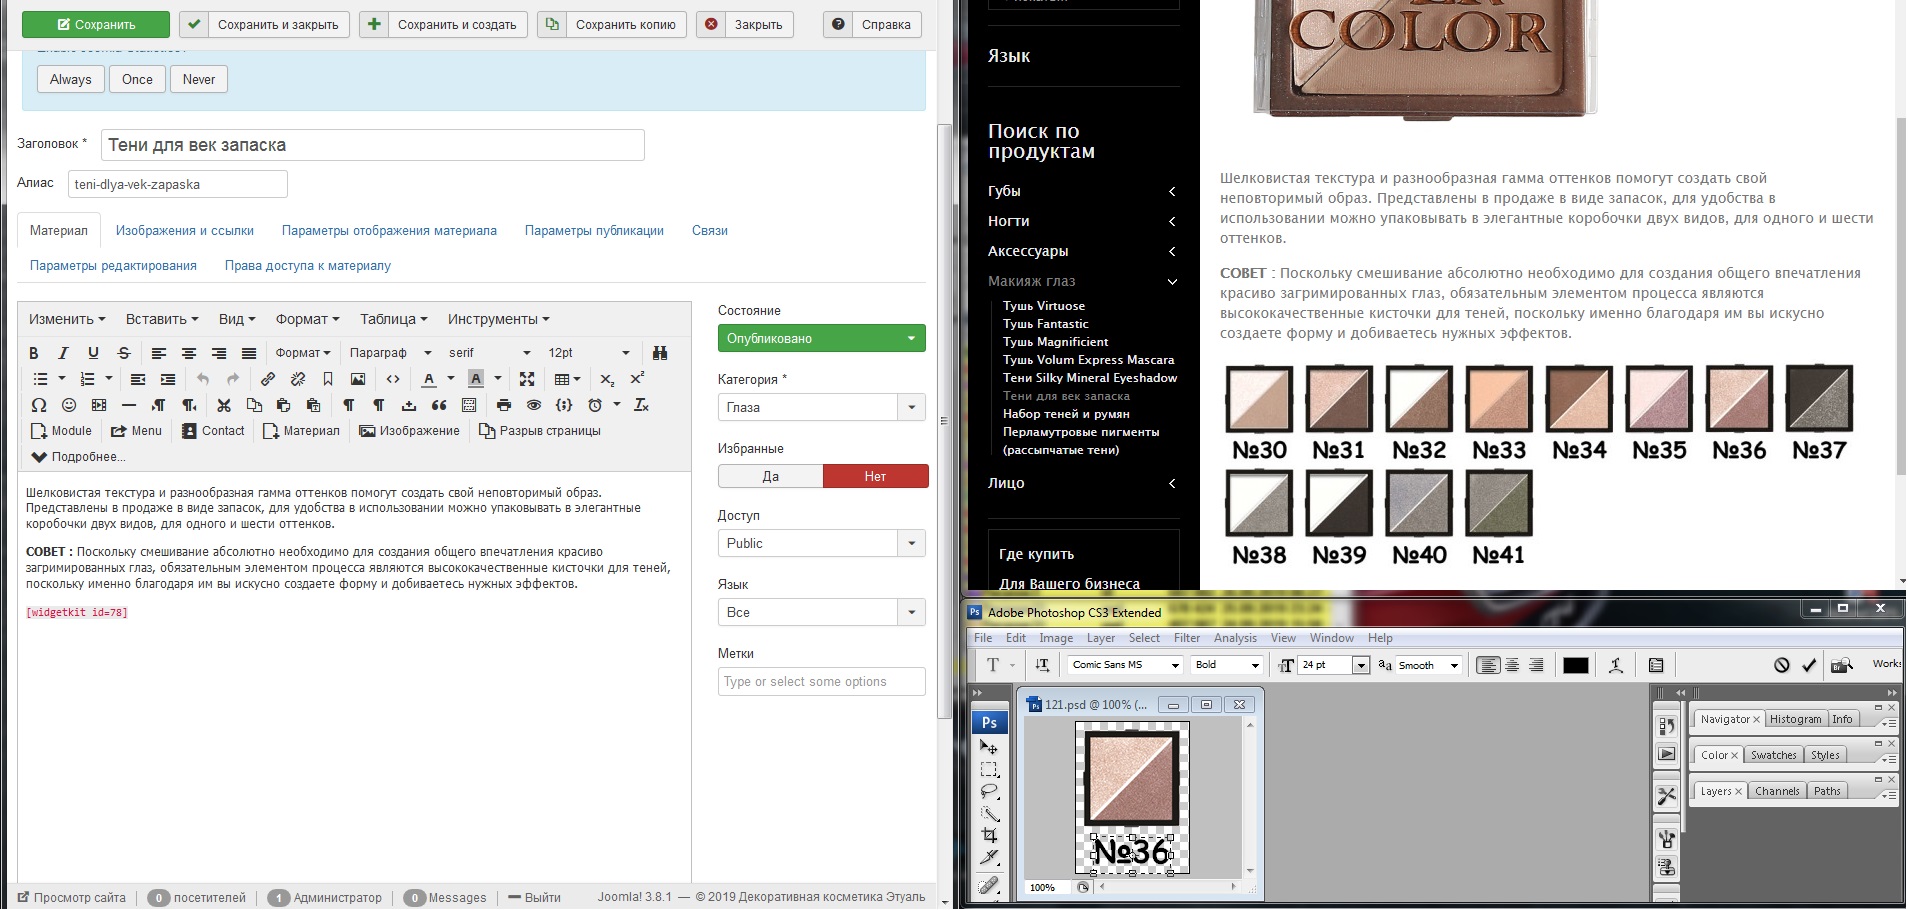Open the insert image icon in editor toolbar
The height and width of the screenshot is (910, 1908).
point(358,379)
